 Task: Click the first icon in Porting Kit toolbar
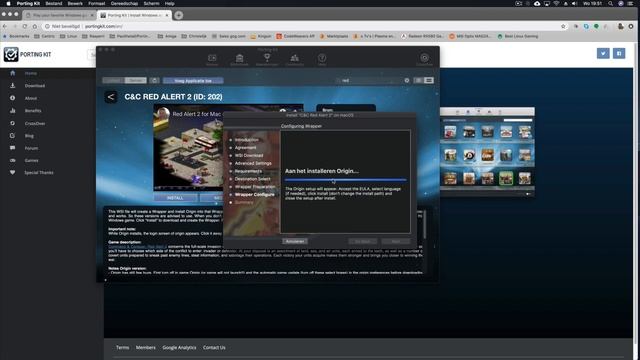pyautogui.click(x=212, y=58)
